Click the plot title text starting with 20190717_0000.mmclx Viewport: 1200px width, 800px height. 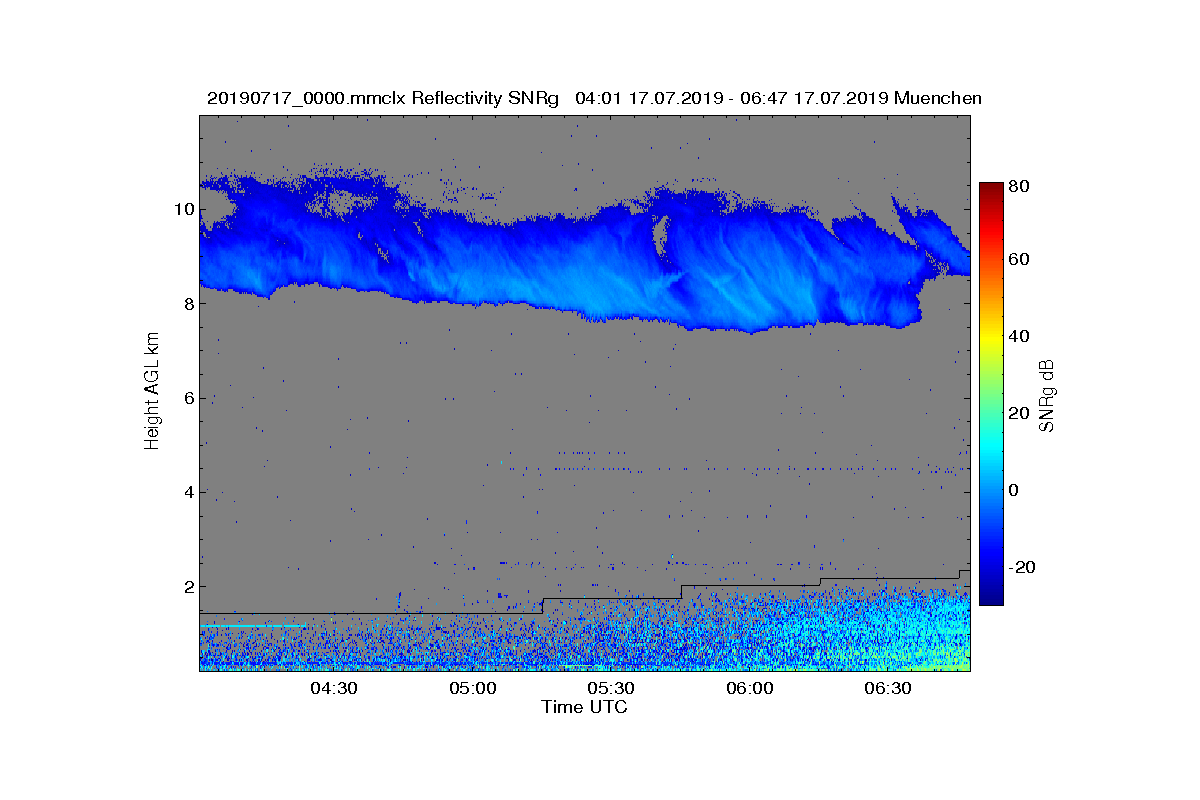[x=594, y=98]
